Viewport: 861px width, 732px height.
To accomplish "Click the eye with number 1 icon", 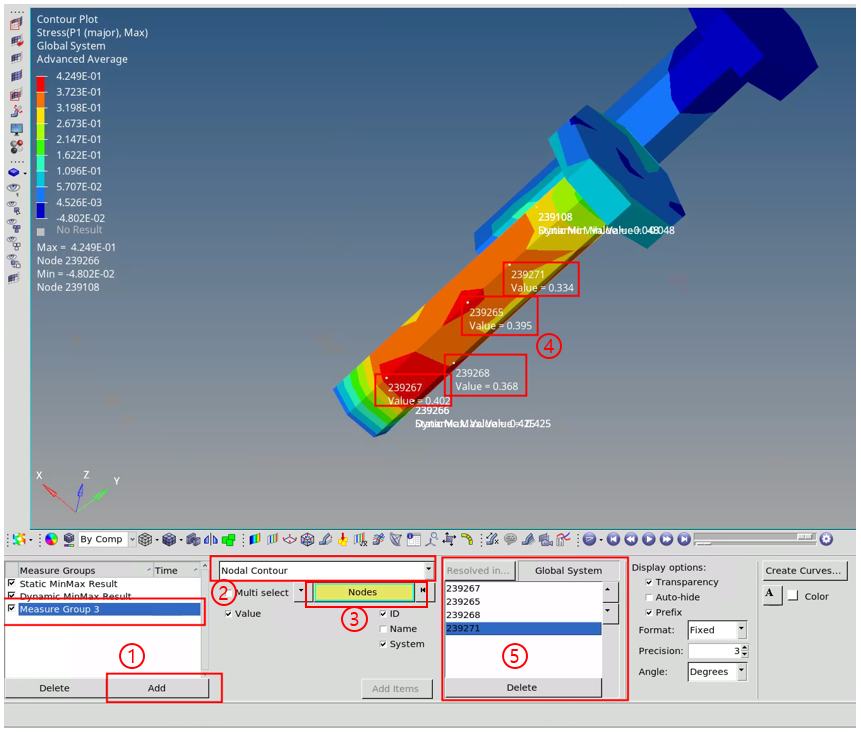I will tap(14, 189).
